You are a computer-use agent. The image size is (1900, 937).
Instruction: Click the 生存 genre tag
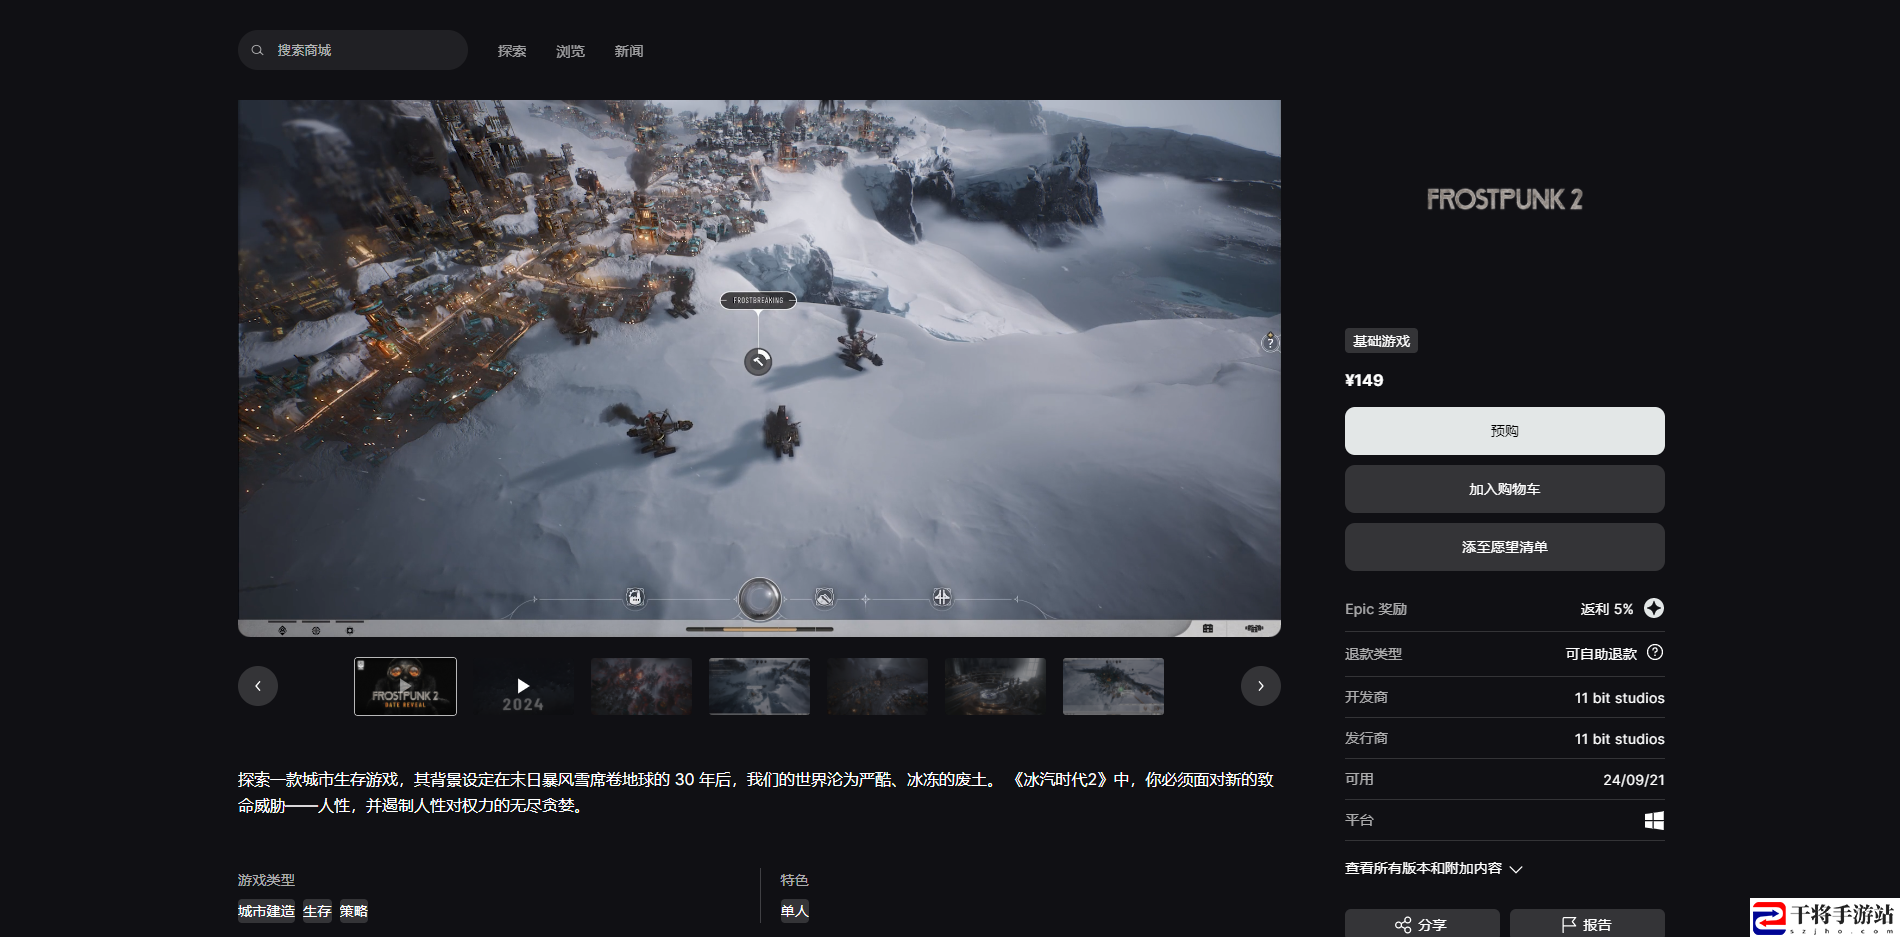317,911
